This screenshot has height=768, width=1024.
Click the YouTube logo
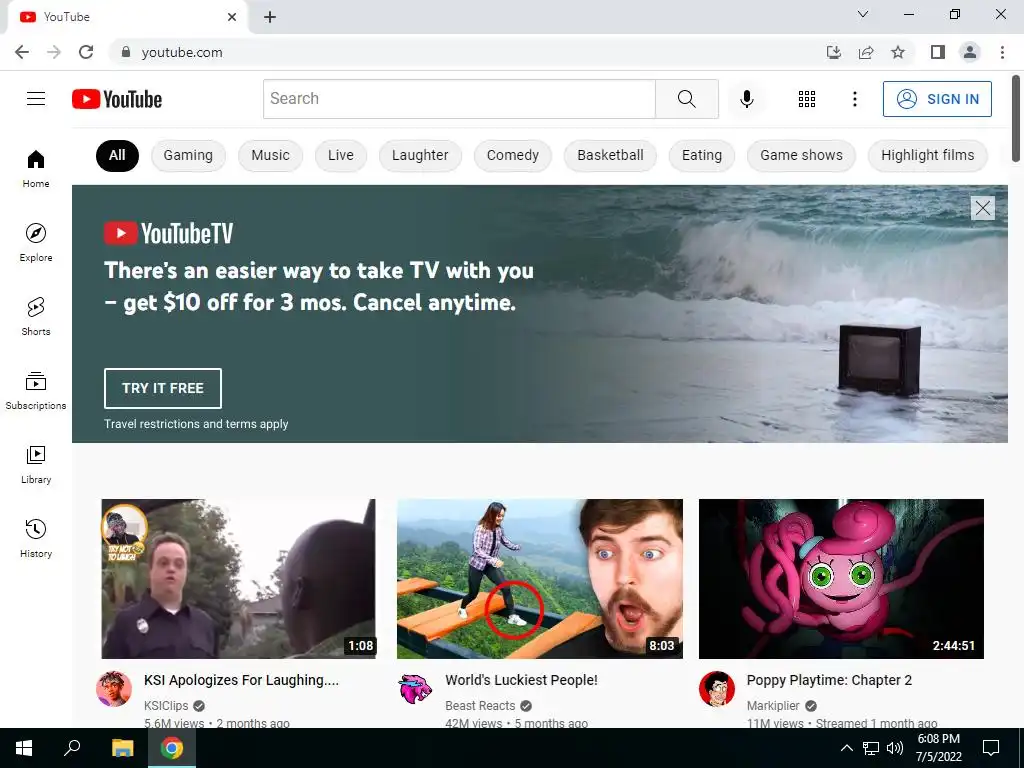117,99
